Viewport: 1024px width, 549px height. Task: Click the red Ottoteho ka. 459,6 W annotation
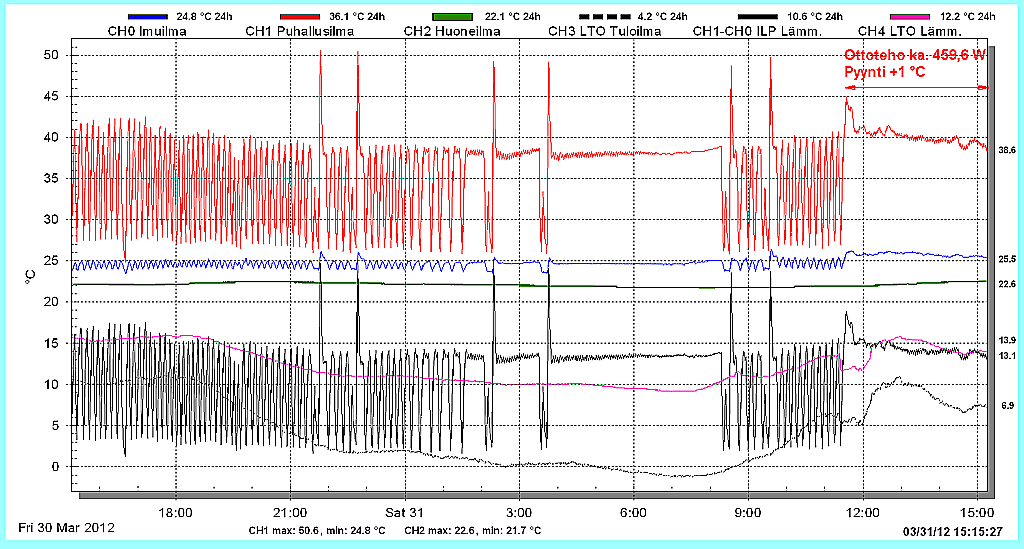pos(915,56)
